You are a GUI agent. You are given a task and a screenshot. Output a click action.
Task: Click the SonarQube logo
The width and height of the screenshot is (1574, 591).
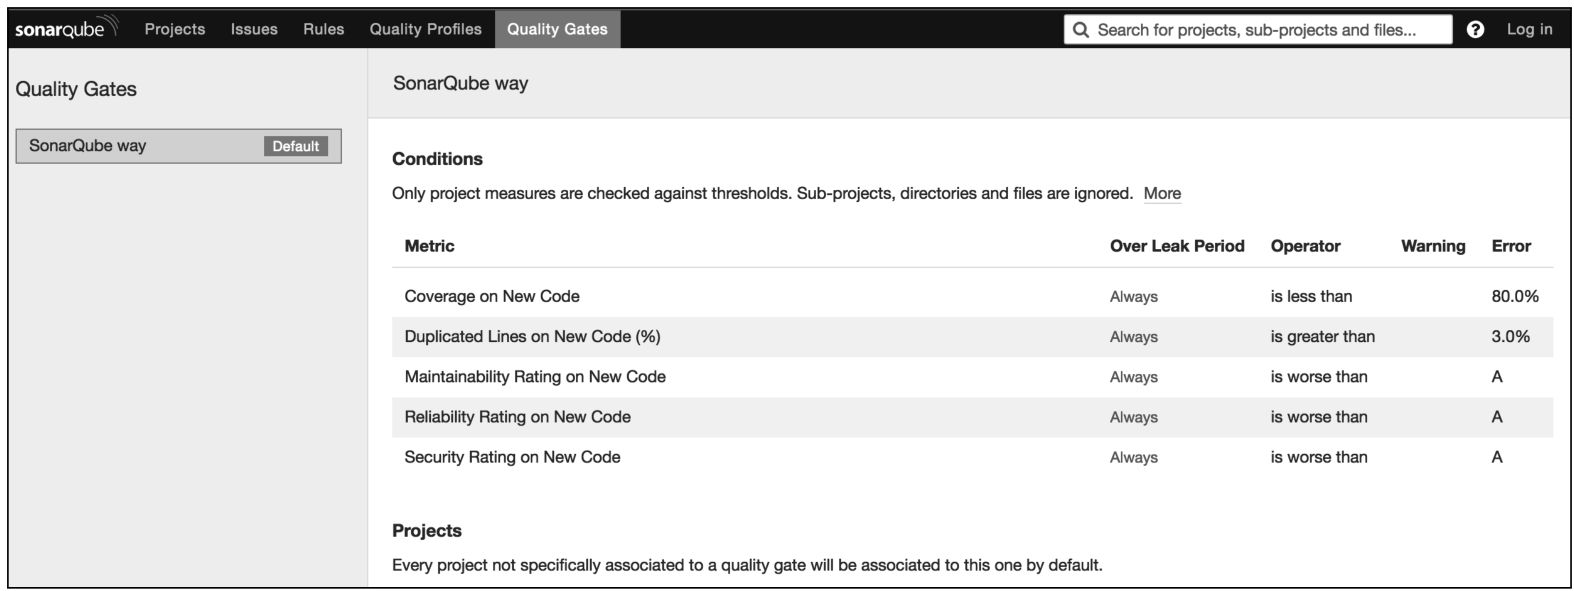(66, 28)
